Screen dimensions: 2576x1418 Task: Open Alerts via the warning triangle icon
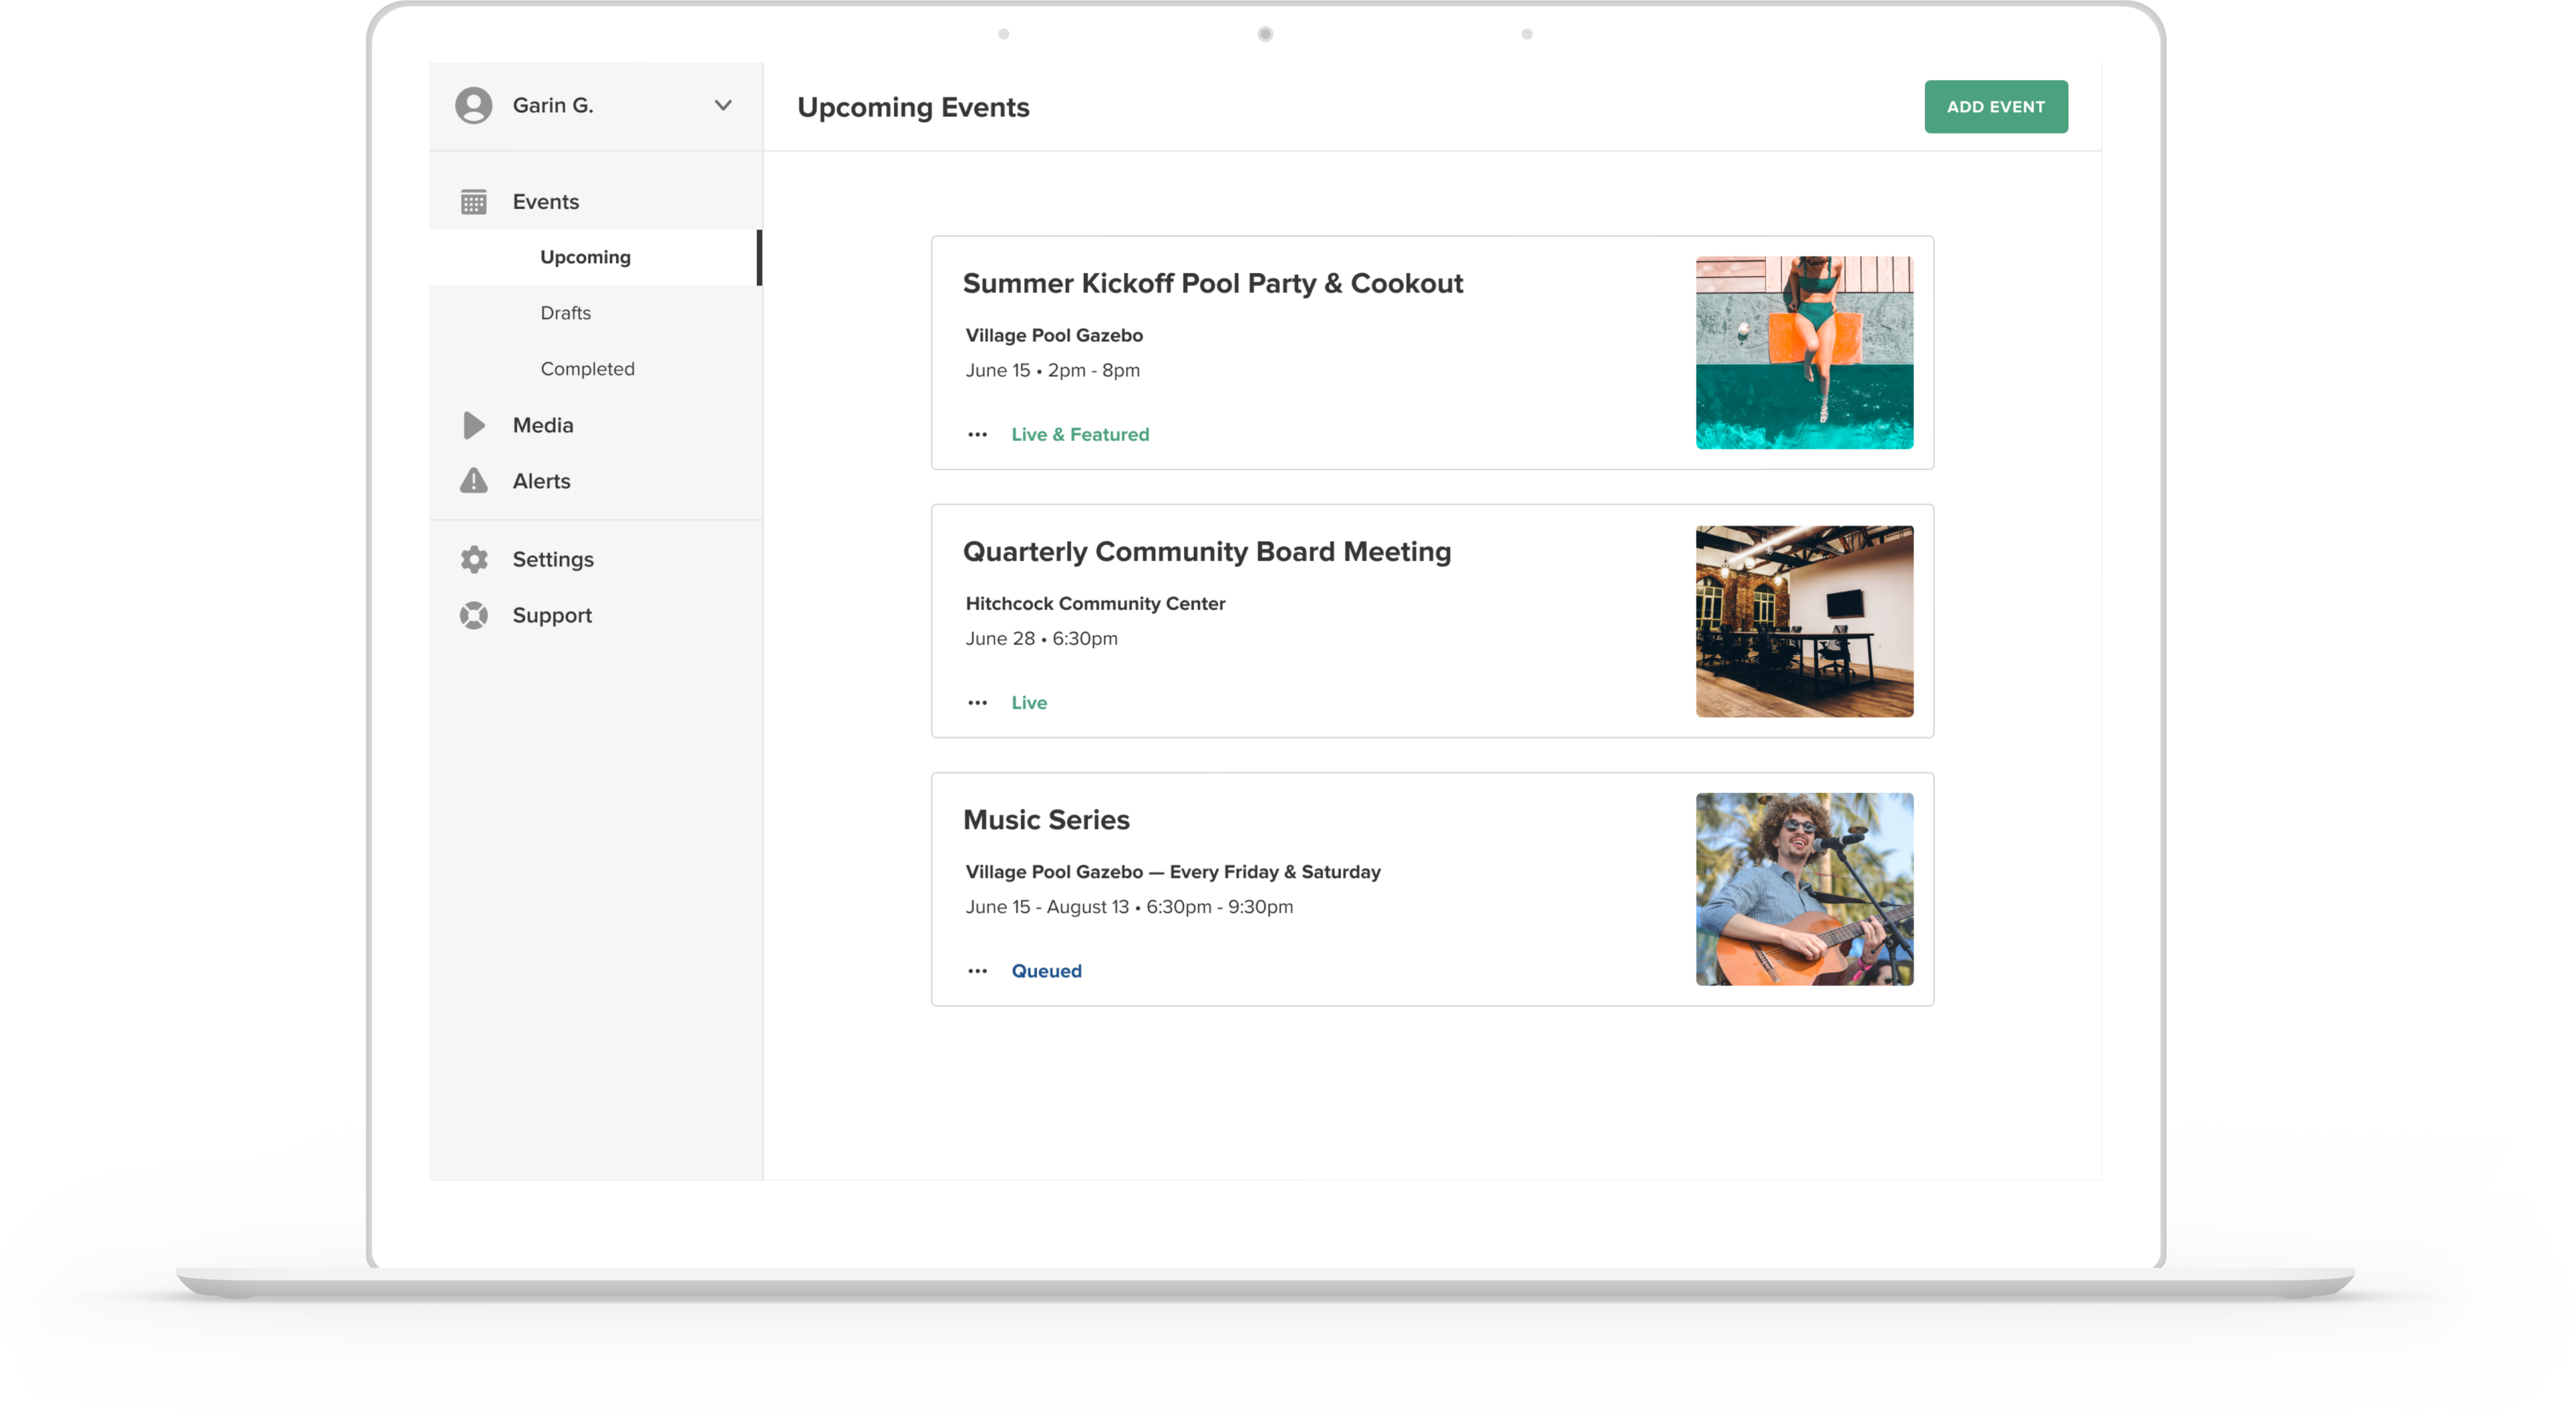[474, 481]
